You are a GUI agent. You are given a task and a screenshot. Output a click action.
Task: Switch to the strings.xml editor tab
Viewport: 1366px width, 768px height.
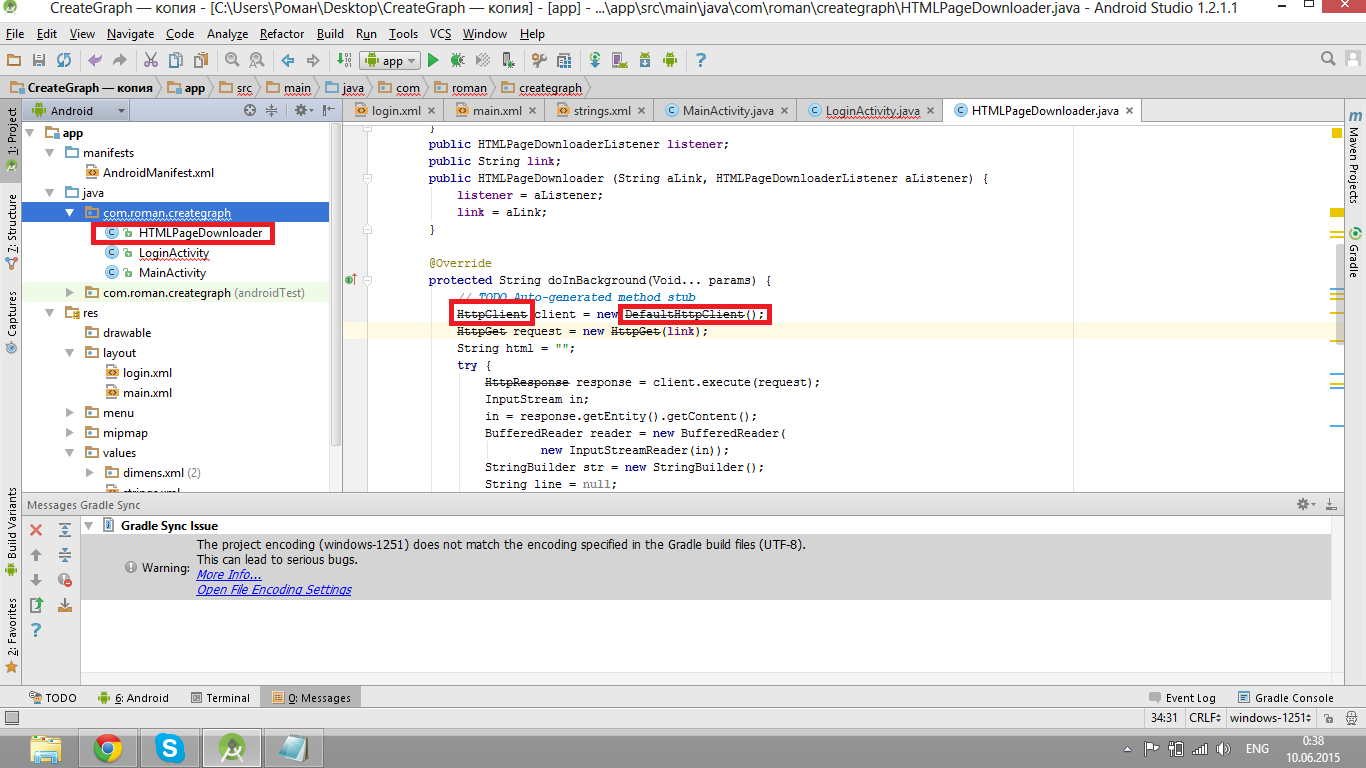coord(602,110)
